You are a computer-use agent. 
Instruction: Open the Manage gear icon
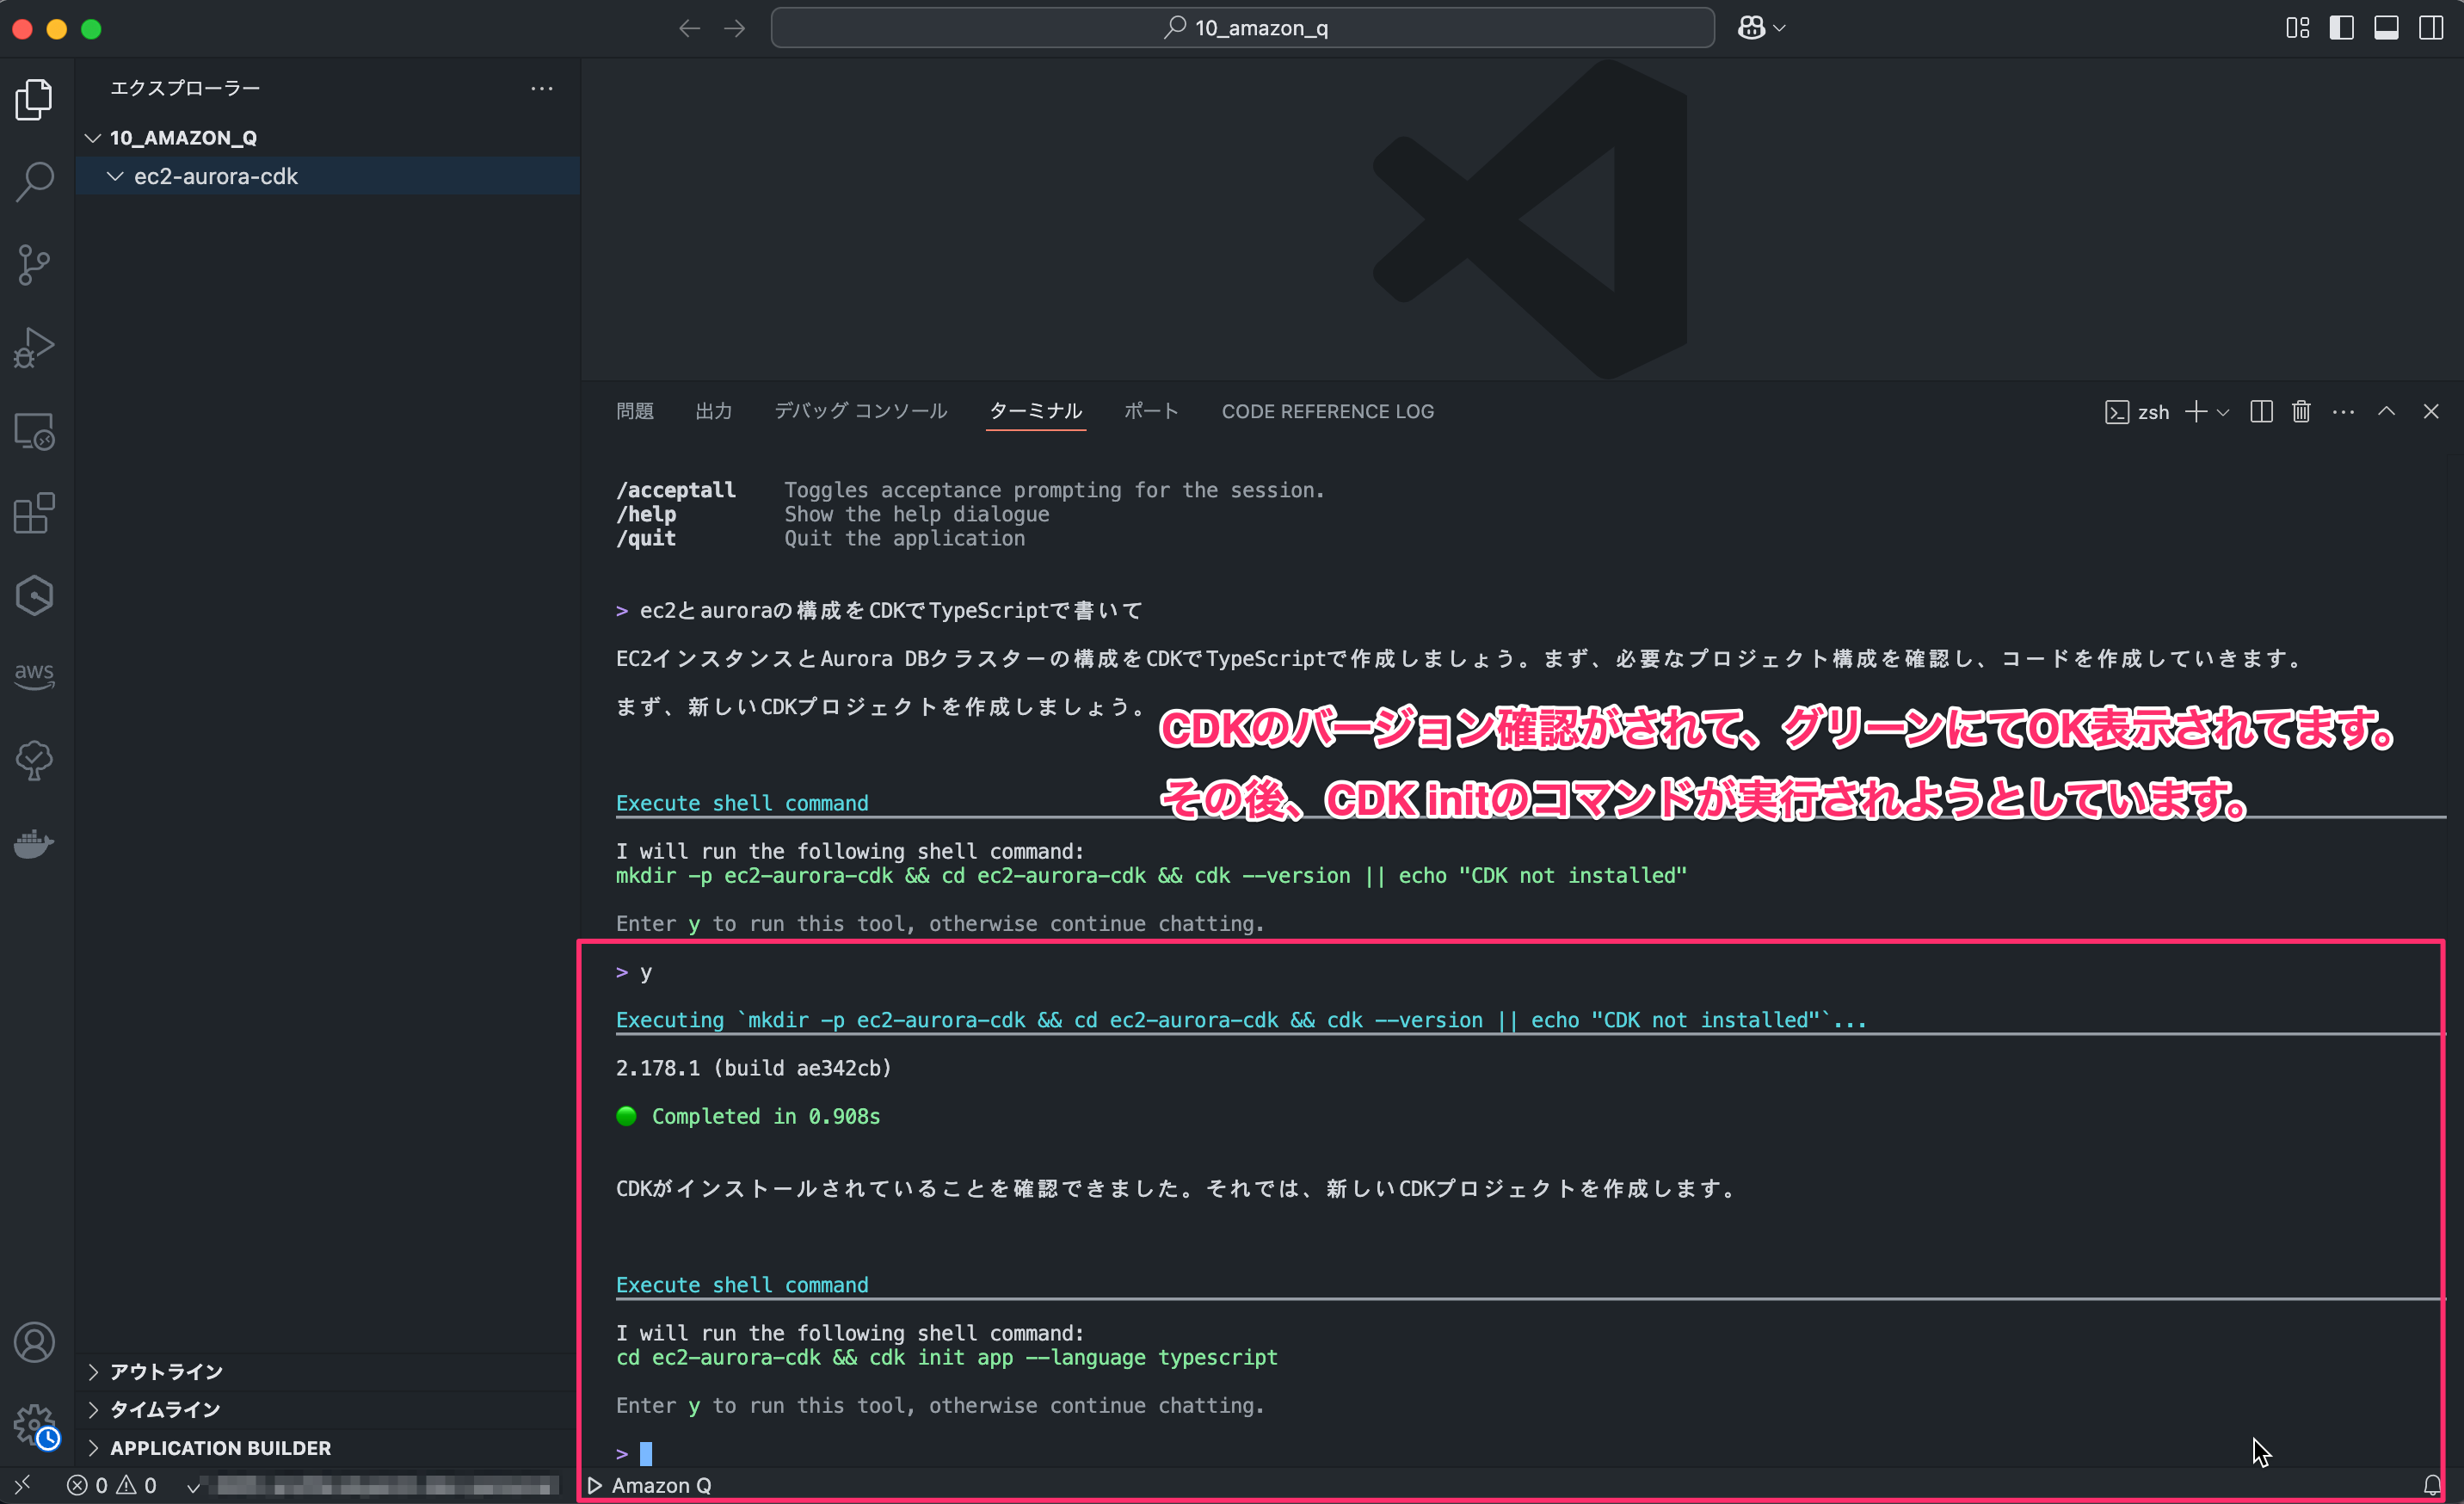(x=34, y=1425)
